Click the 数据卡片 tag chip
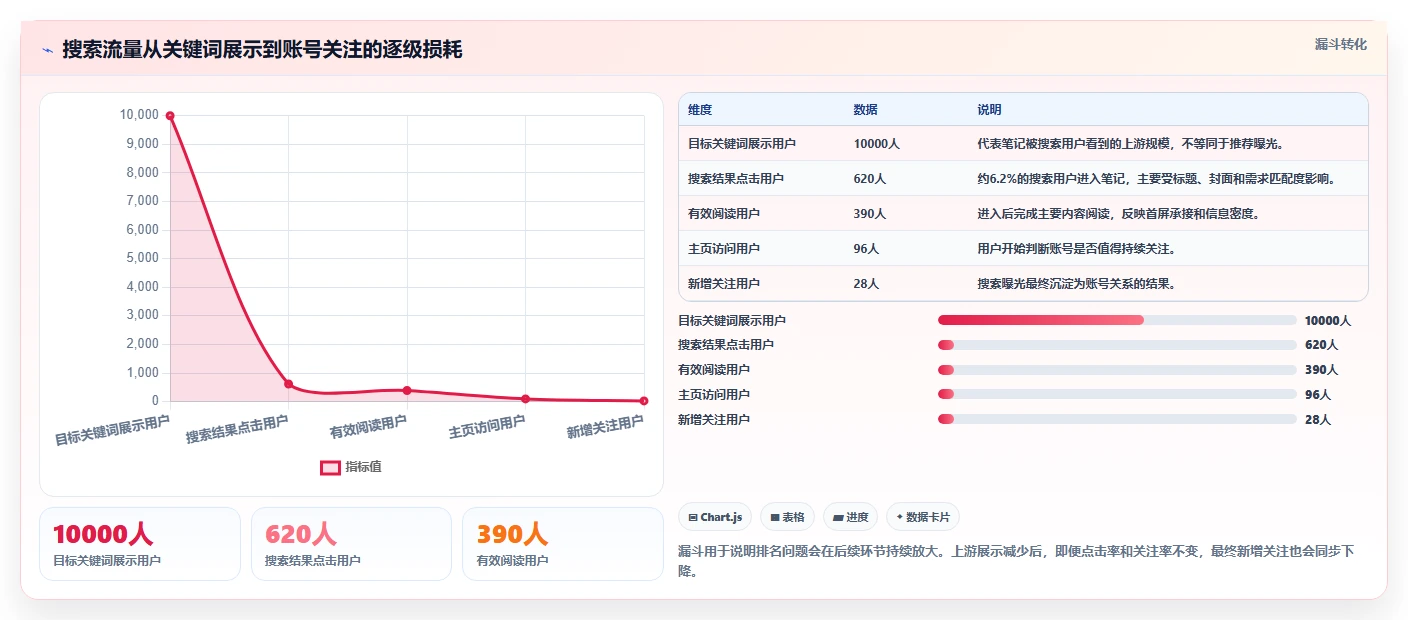Image resolution: width=1408 pixels, height=620 pixels. pos(922,517)
